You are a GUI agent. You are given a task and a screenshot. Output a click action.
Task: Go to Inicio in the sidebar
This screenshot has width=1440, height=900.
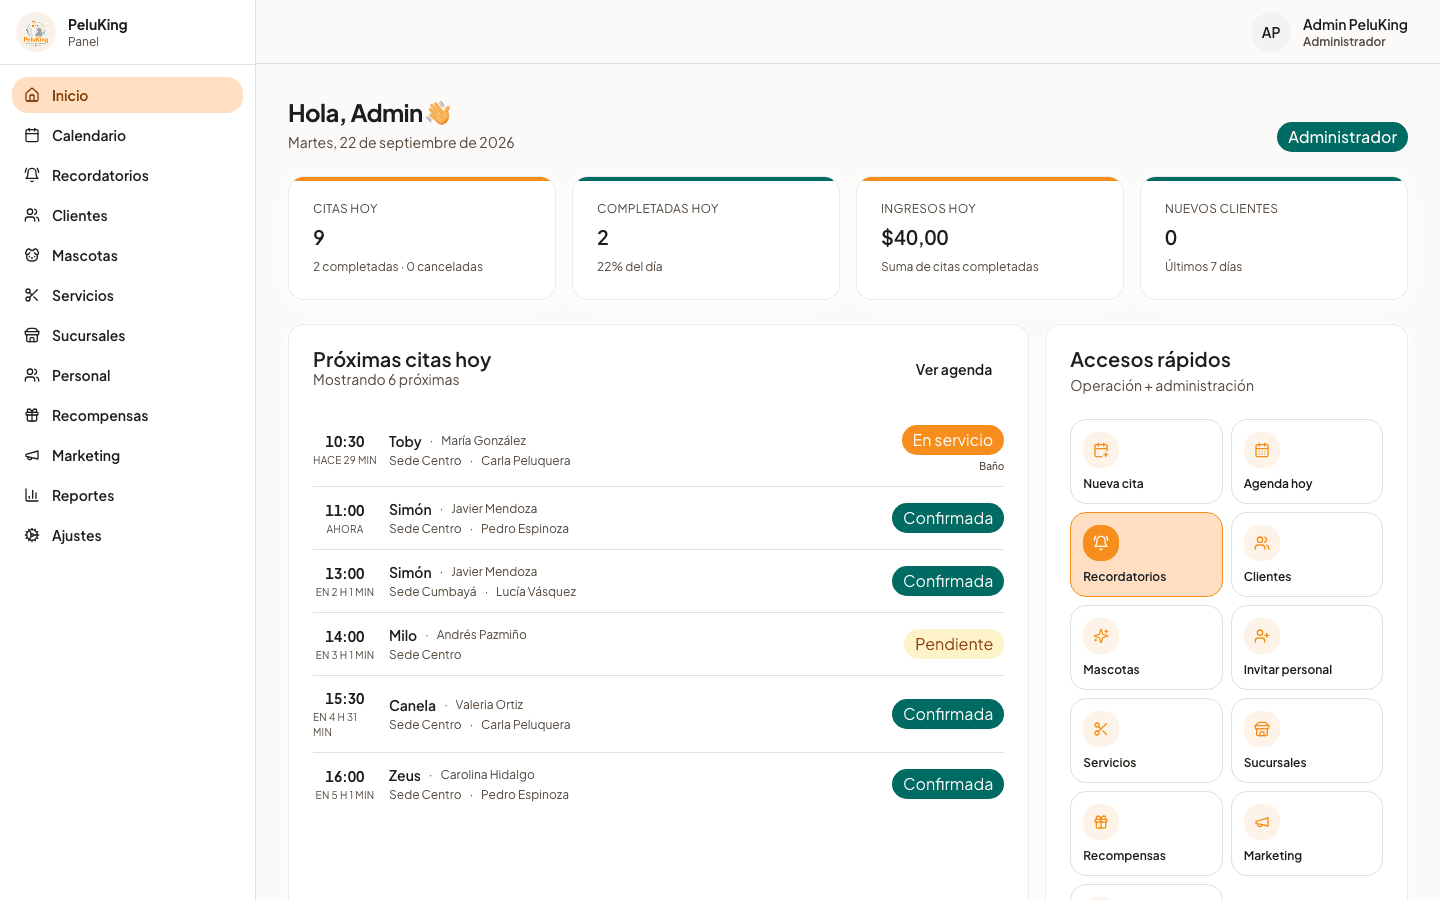point(127,95)
